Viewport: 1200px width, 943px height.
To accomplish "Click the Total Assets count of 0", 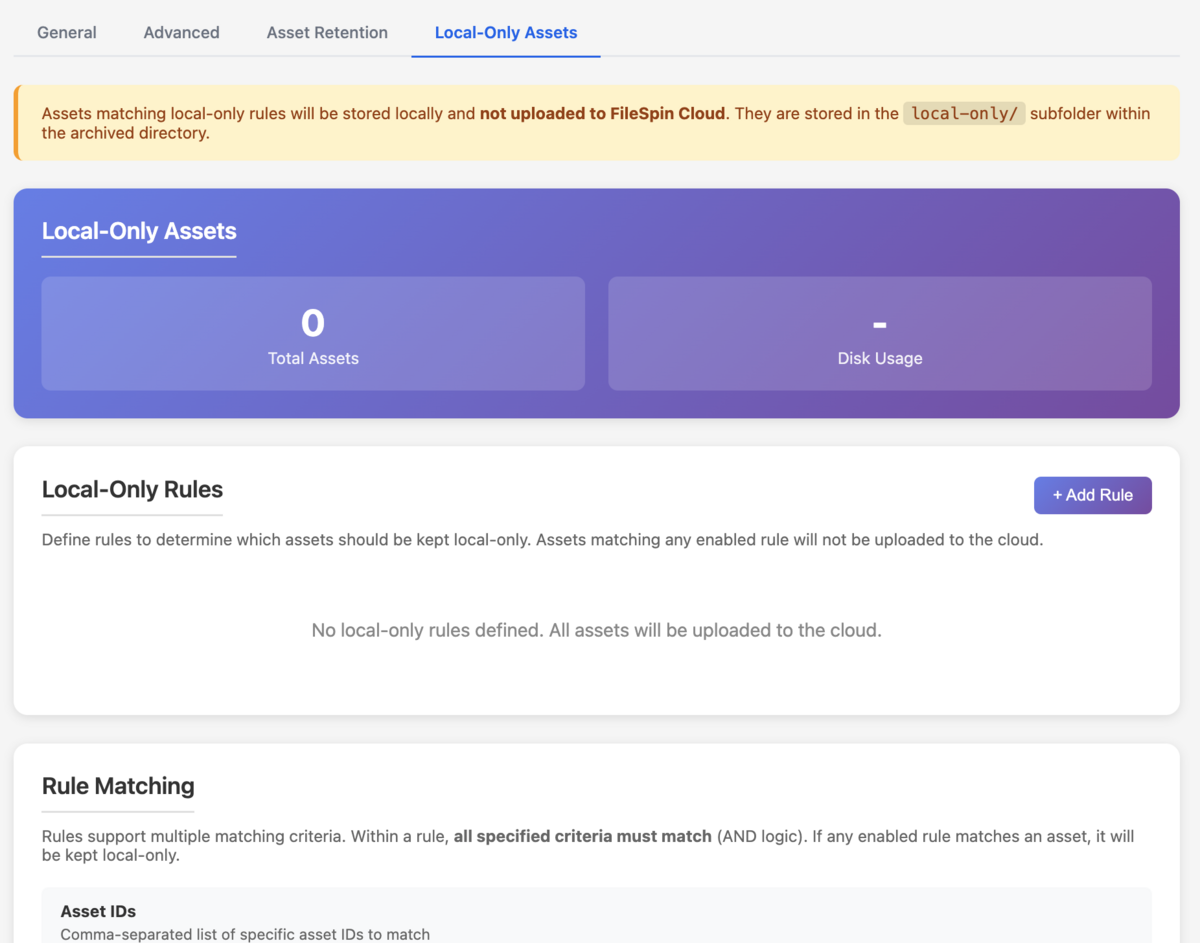I will (313, 323).
